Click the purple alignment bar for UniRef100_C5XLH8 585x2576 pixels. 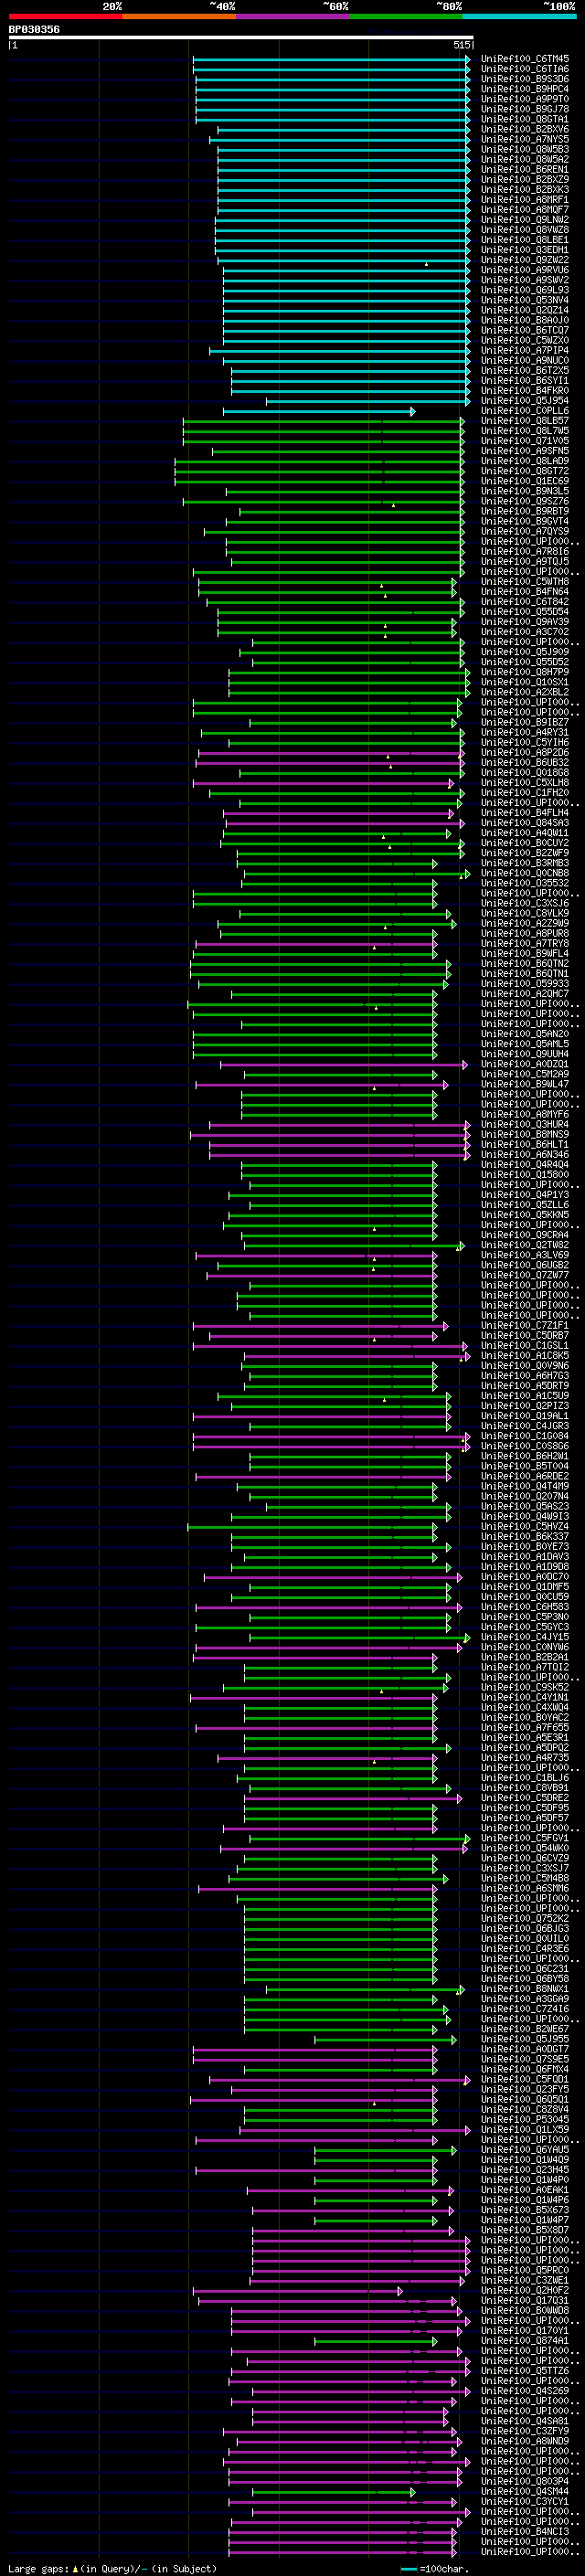coord(324,783)
